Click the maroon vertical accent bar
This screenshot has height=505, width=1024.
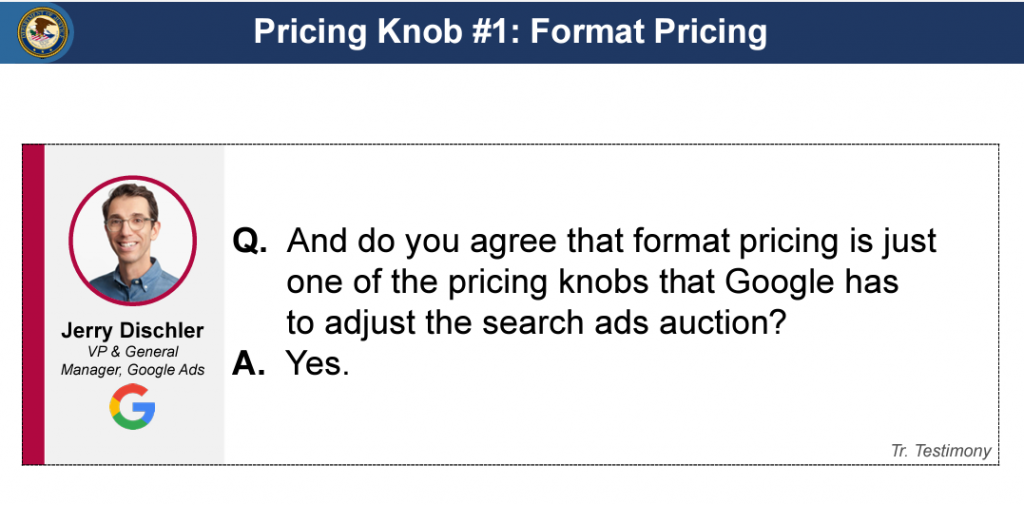33,304
